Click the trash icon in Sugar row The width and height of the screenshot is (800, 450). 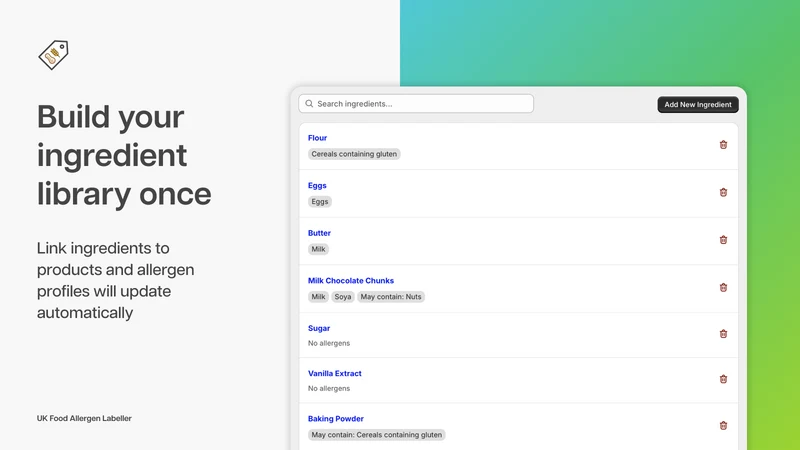(x=723, y=334)
